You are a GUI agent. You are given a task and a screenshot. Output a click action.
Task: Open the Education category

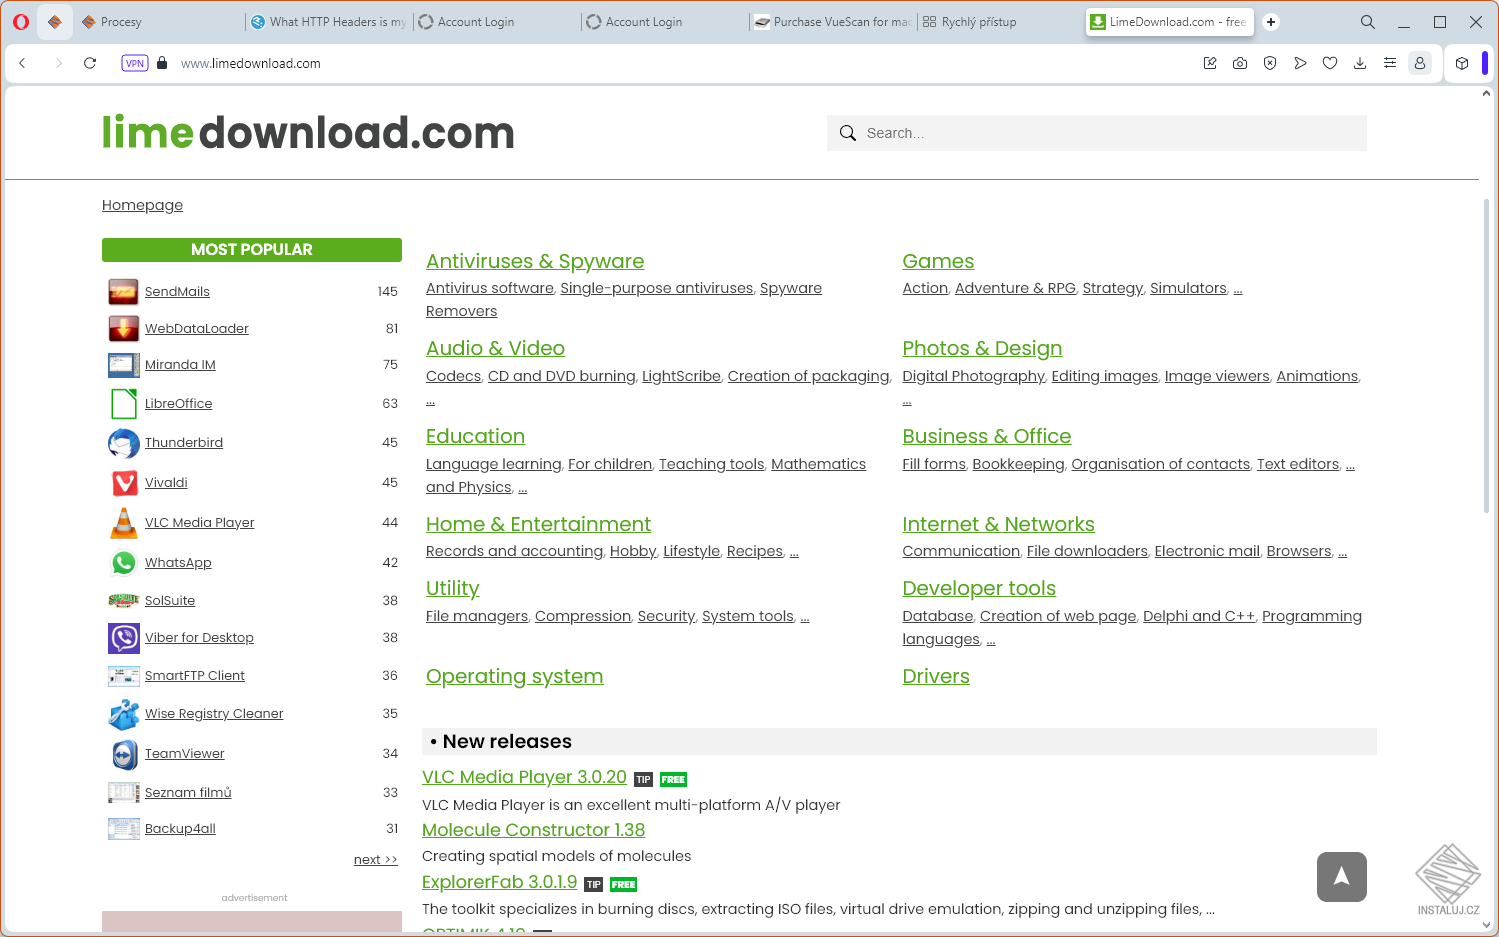pos(475,436)
